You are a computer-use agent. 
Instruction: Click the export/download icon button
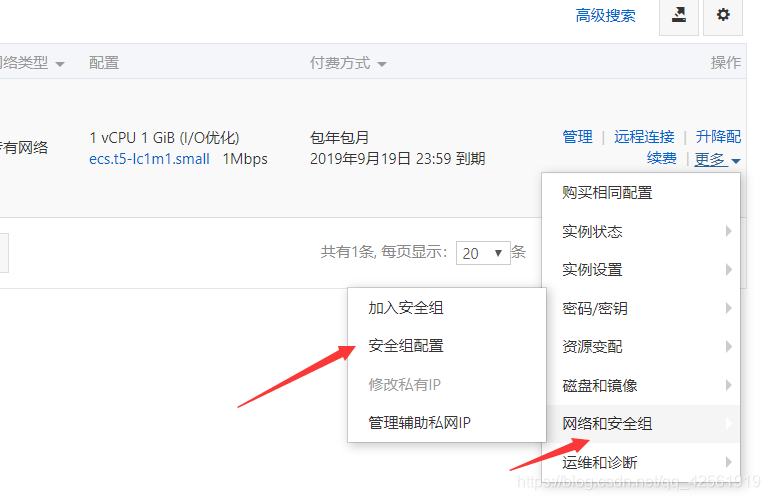coord(679,15)
